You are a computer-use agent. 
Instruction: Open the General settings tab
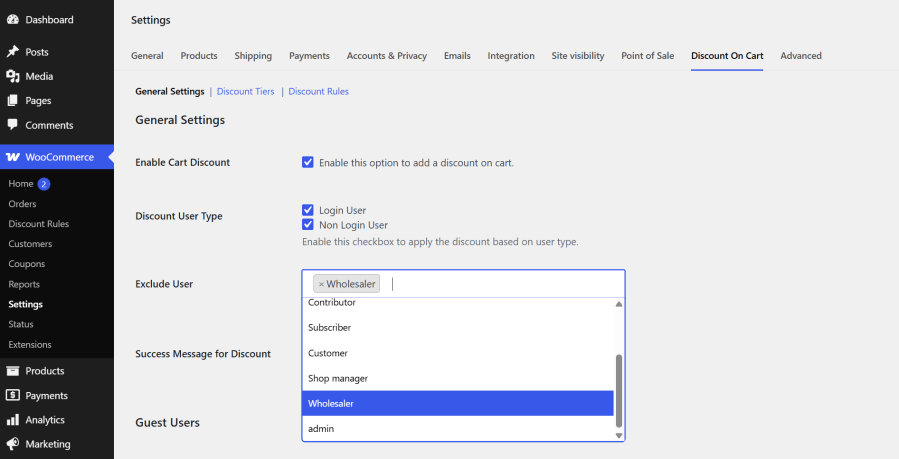click(147, 56)
